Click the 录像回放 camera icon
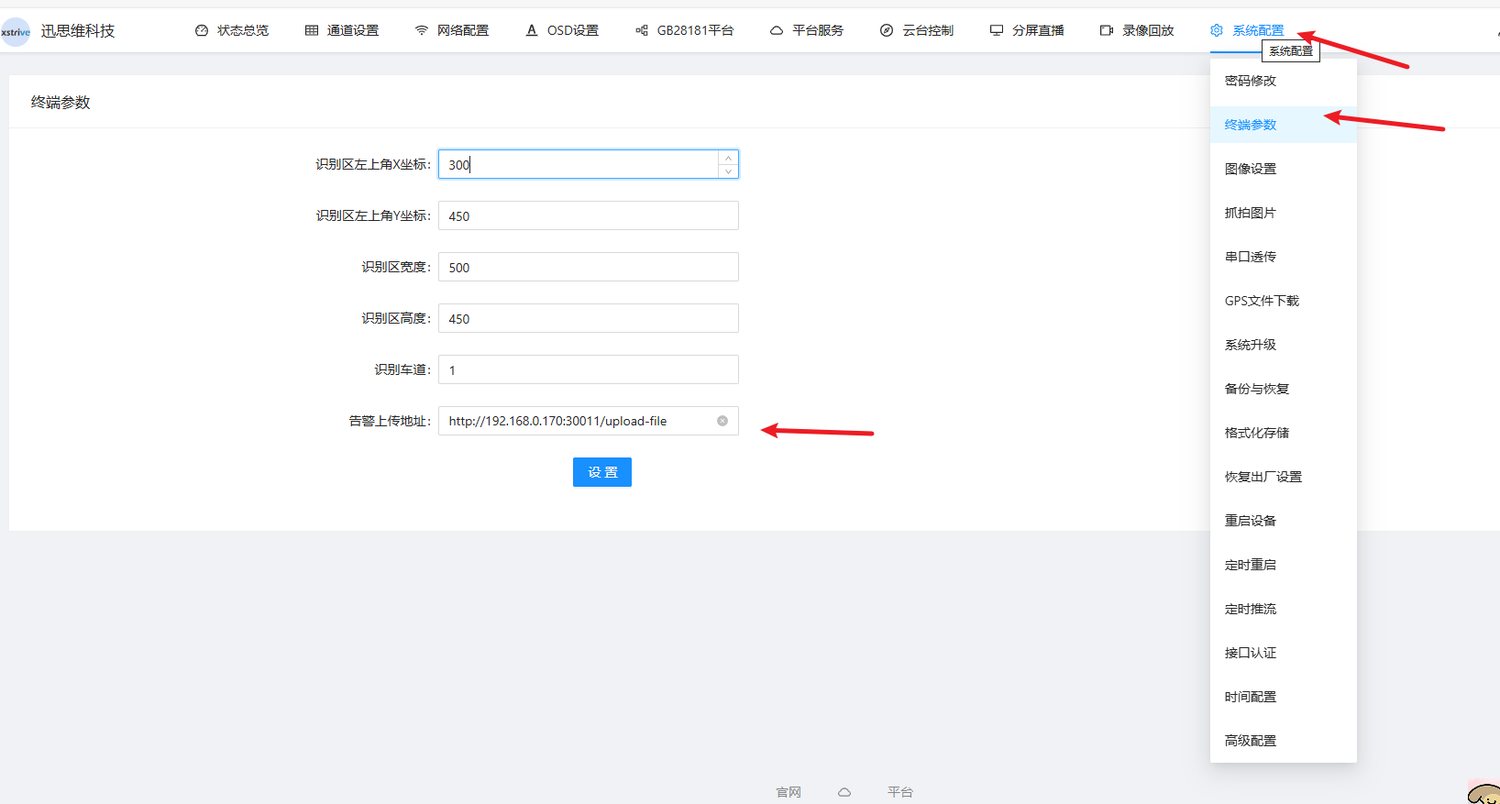 click(1106, 31)
